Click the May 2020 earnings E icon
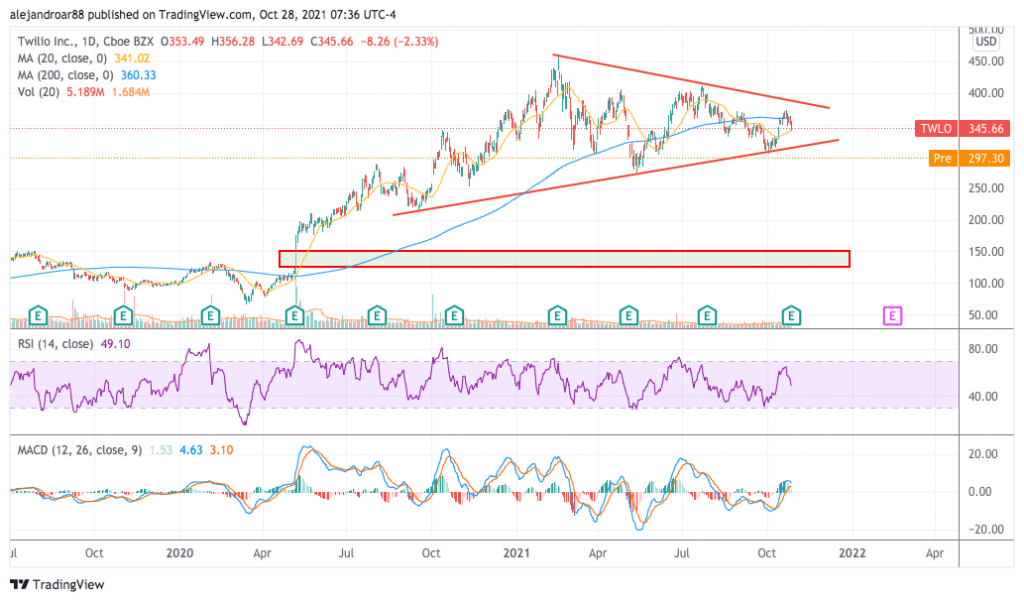The image size is (1024, 602). 295,316
